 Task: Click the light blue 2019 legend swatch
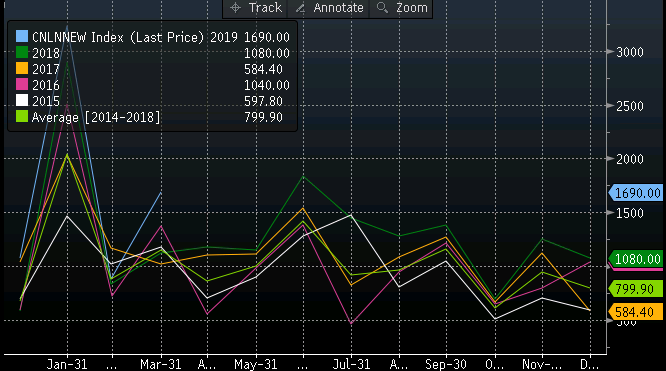coord(22,36)
